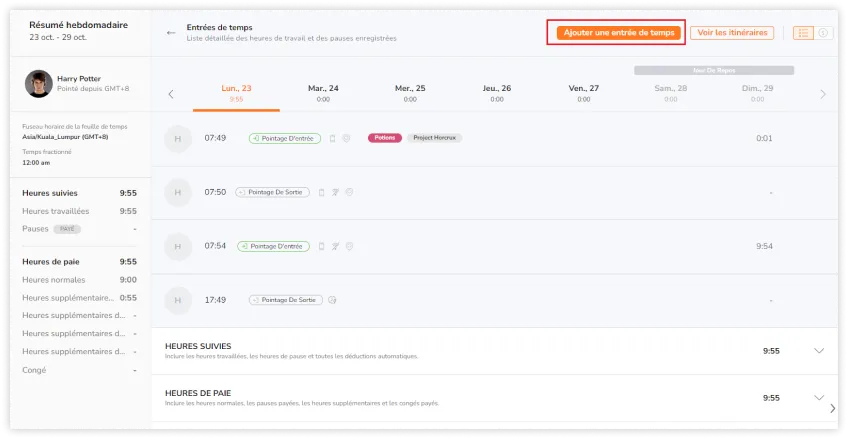Click the icon next to the 17:49 Pointage De Sortie
This screenshot has width=848, height=439.
[332, 299]
